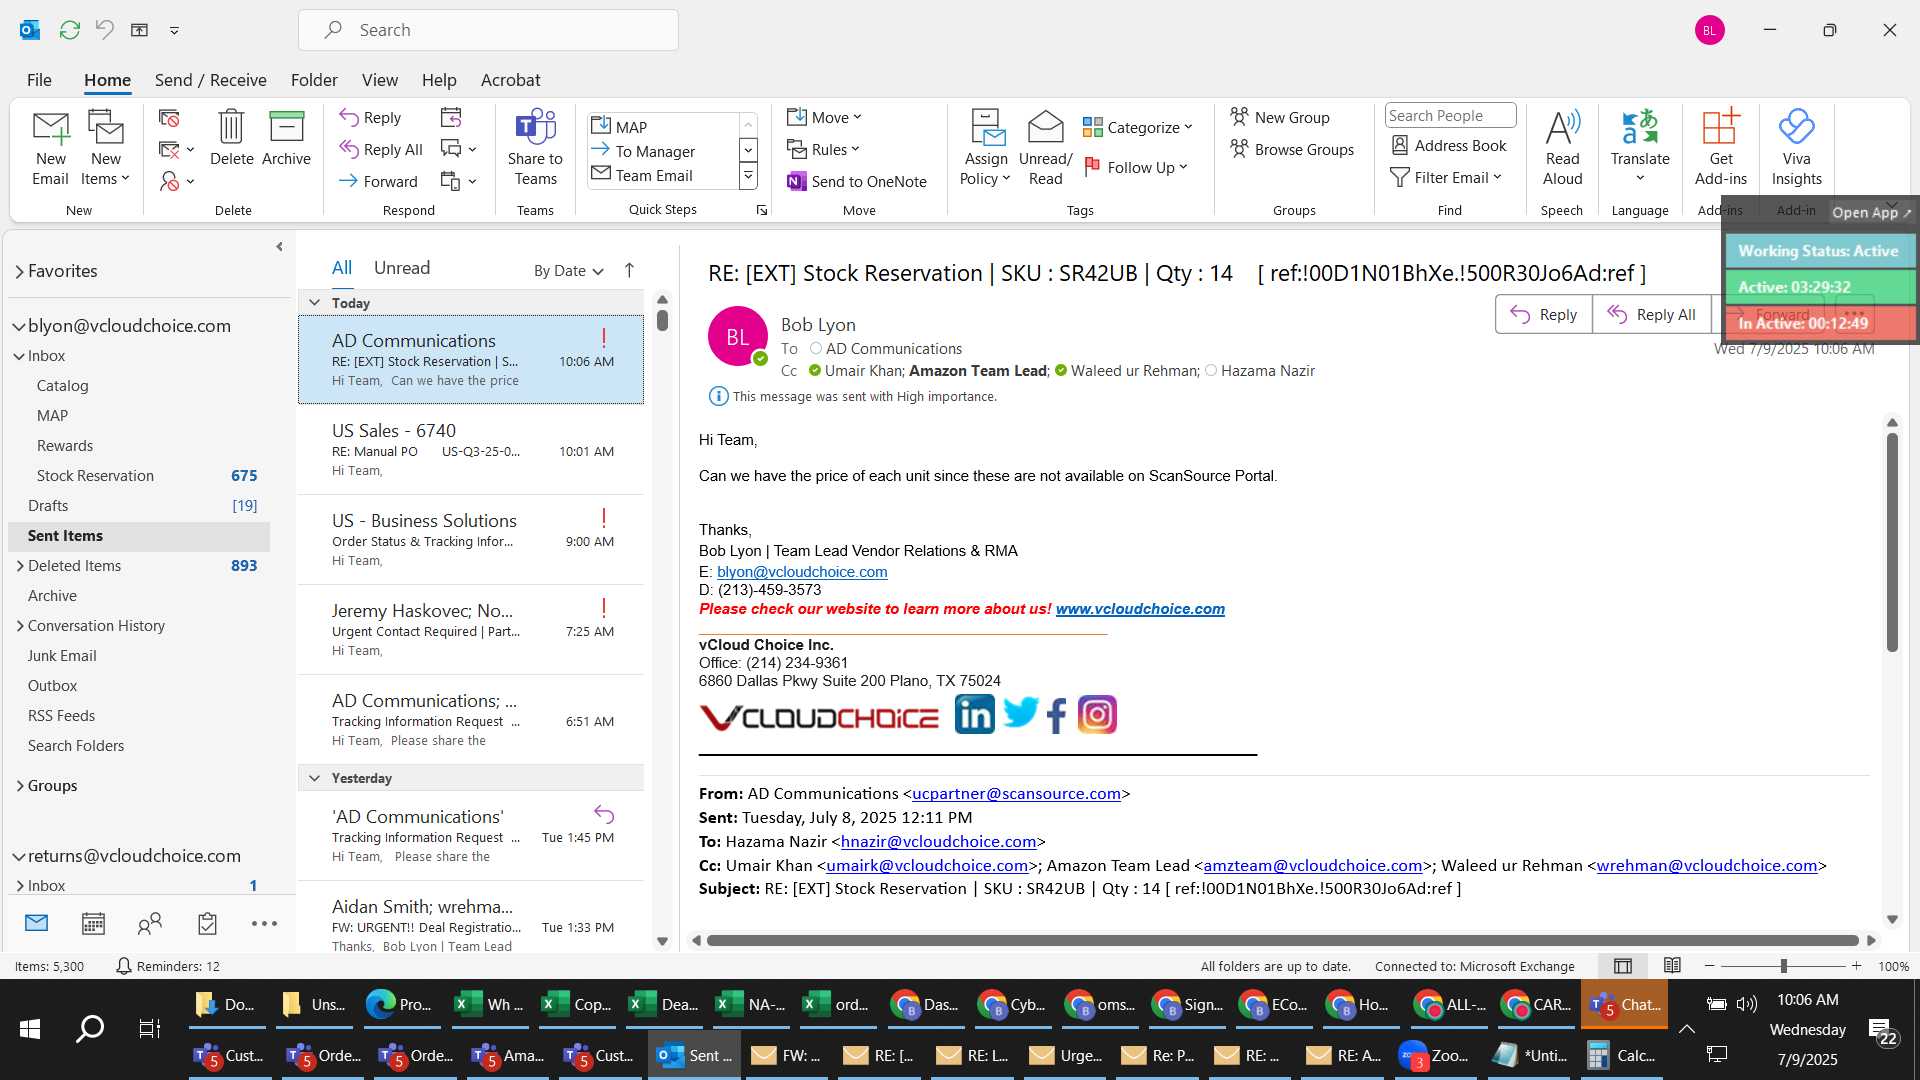Open www.vcloudchoice.com link
The width and height of the screenshot is (1920, 1080).
click(x=1140, y=609)
